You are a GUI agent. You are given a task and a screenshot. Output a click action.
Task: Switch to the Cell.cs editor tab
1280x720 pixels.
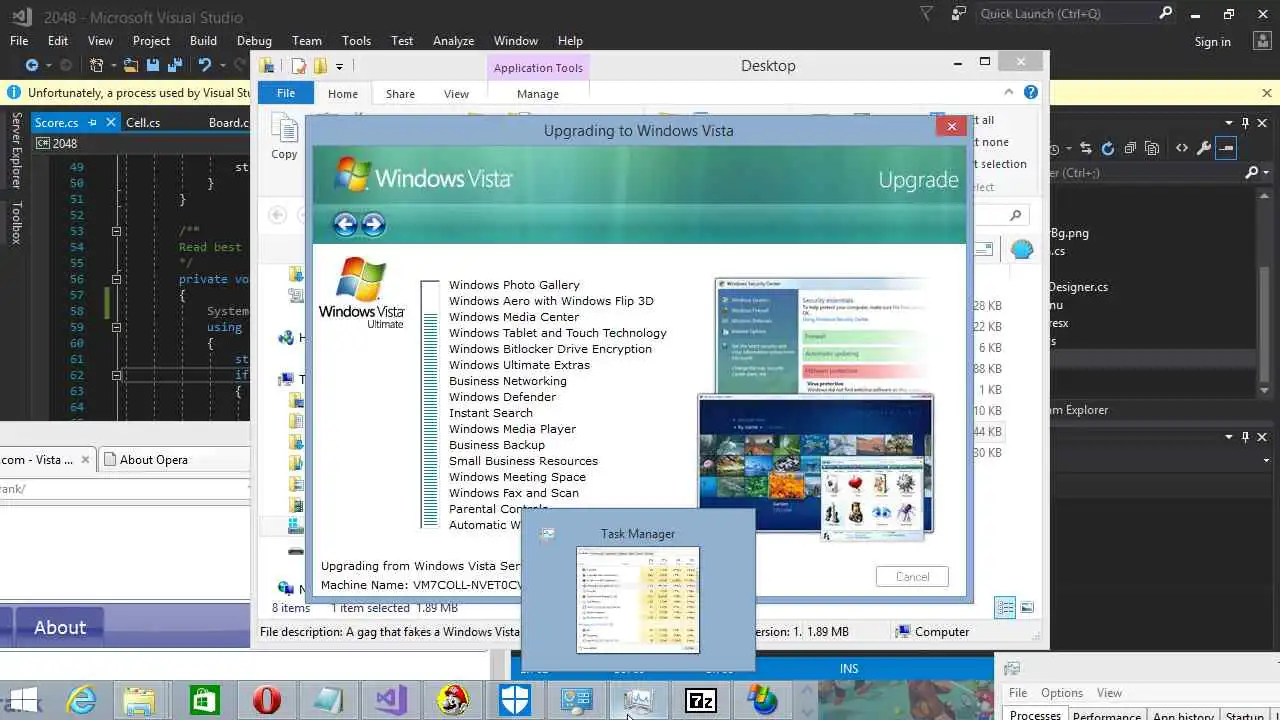pos(143,122)
